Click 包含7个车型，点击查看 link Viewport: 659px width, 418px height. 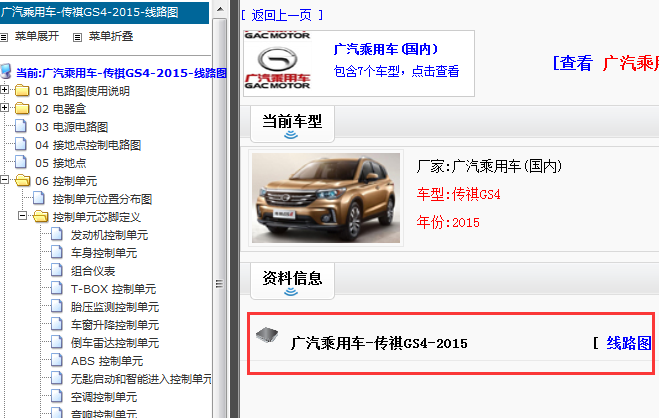tap(396, 71)
